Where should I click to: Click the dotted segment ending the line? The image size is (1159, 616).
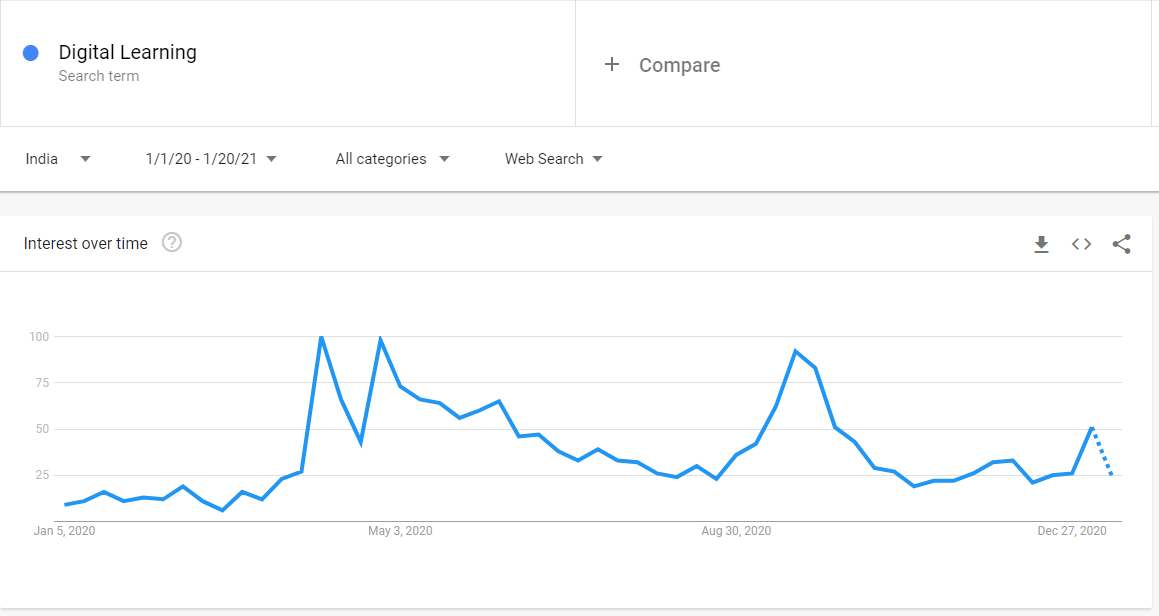pos(1102,451)
